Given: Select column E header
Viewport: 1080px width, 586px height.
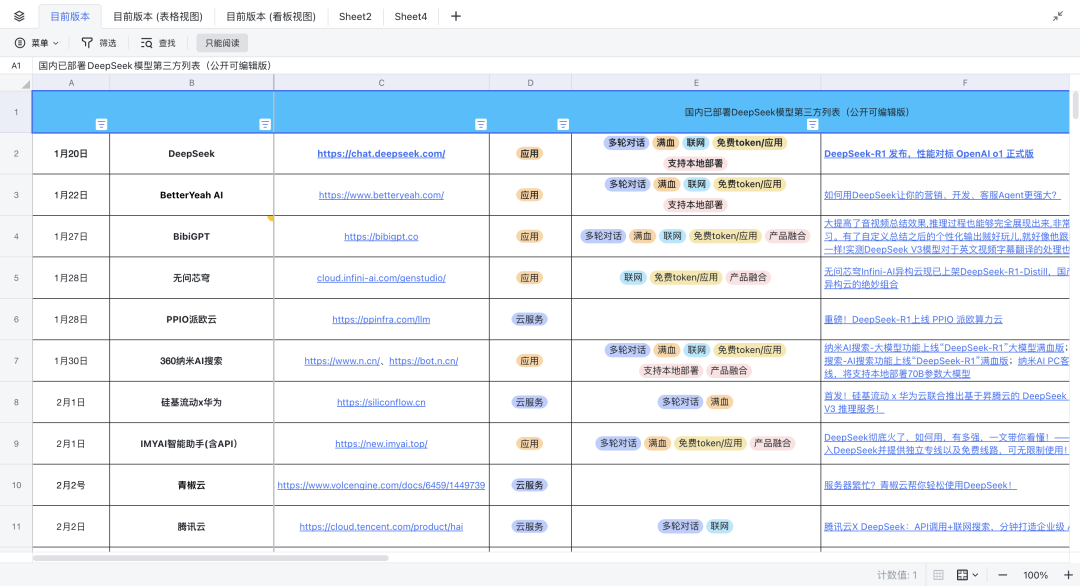Looking at the screenshot, I should (696, 83).
